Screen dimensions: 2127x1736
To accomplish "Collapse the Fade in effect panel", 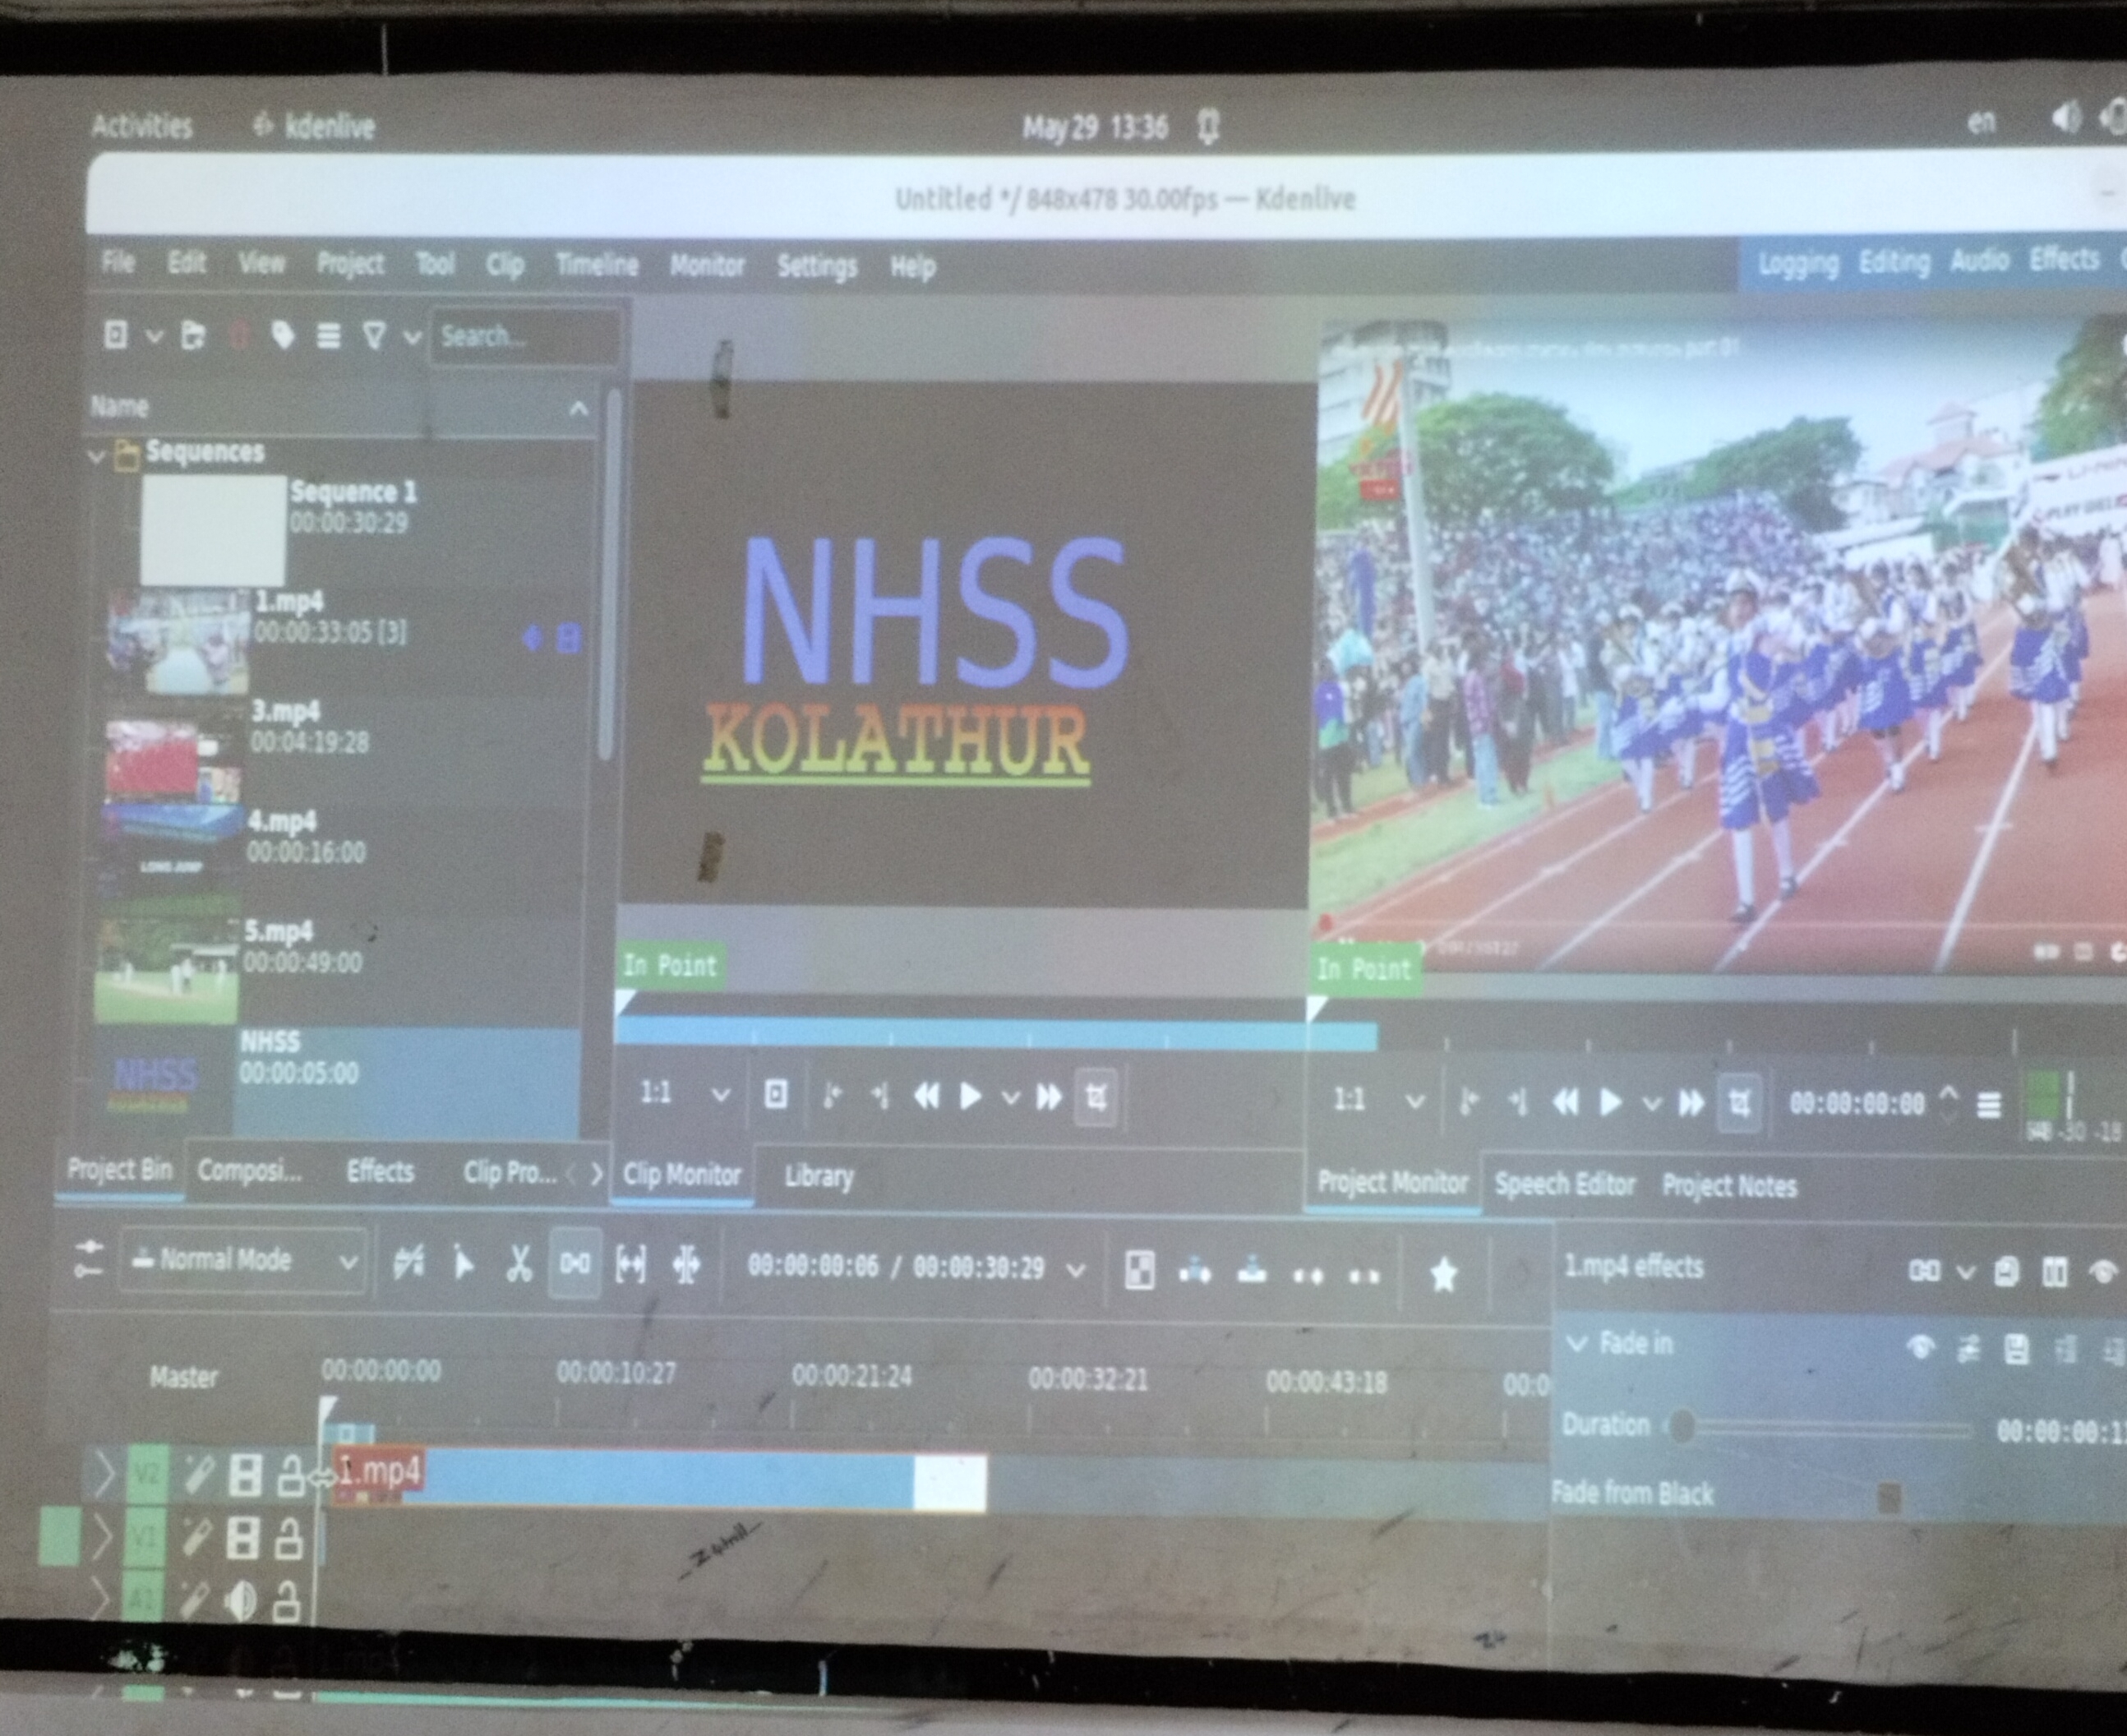I will click(1577, 1343).
